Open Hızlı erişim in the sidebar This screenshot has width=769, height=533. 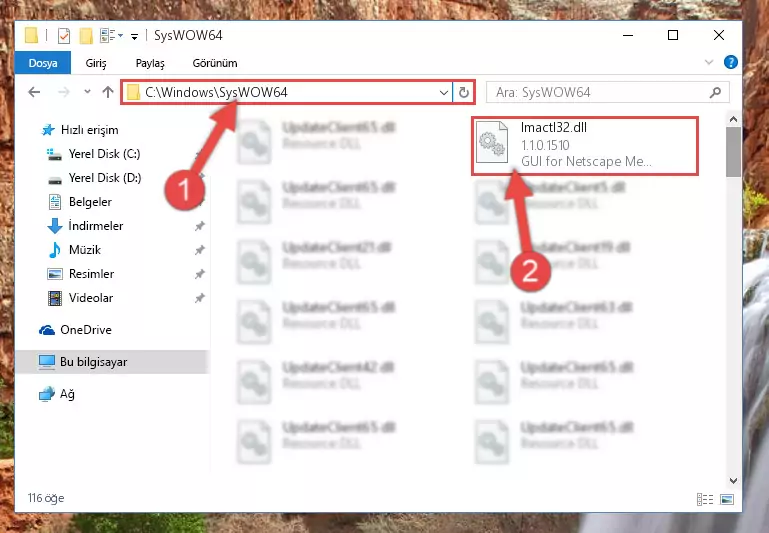[80, 130]
